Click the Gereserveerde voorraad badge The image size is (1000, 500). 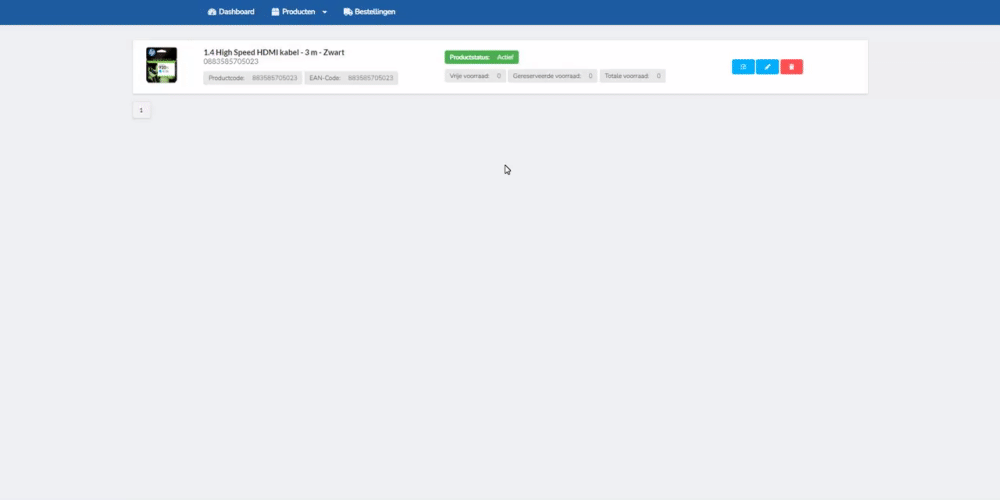[x=552, y=76]
